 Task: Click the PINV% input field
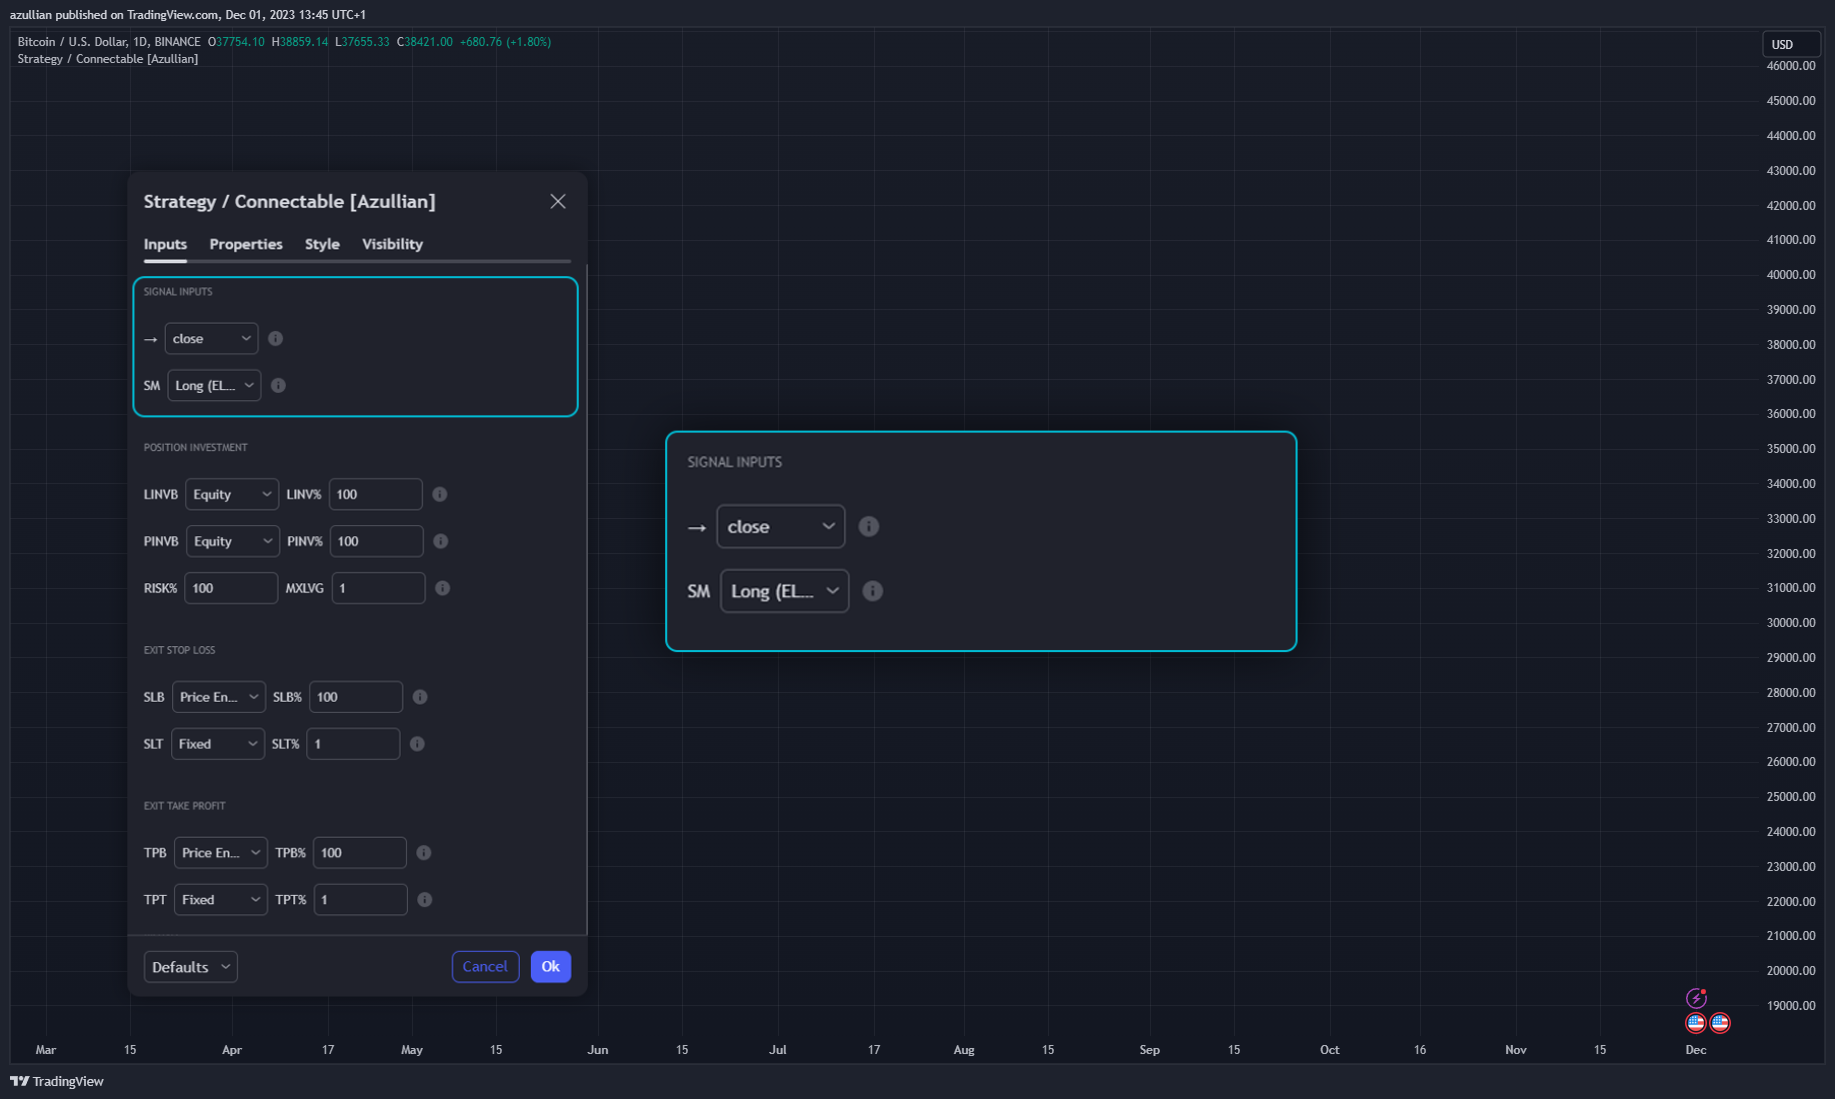tap(377, 541)
